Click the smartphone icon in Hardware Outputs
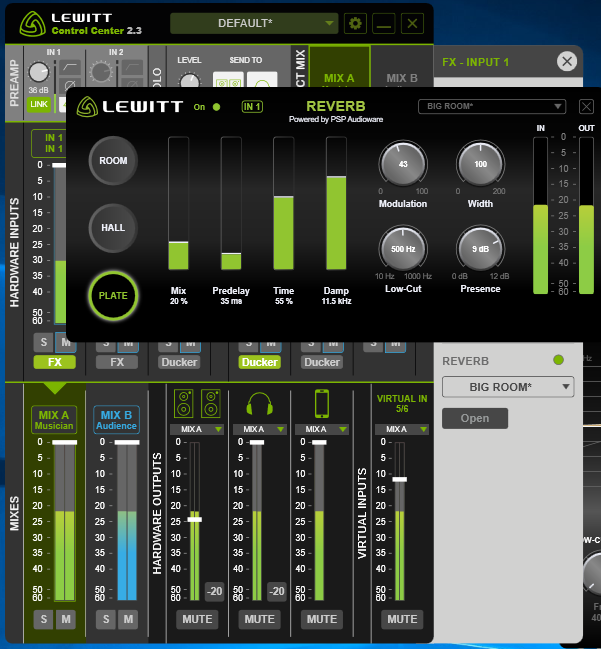 pyautogui.click(x=322, y=404)
